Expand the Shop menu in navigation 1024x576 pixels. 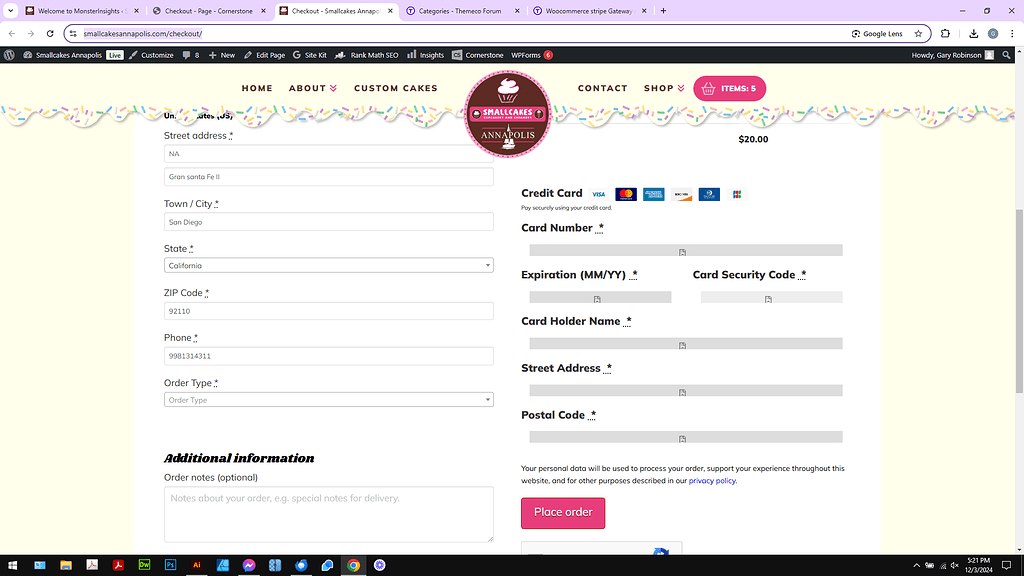[664, 88]
